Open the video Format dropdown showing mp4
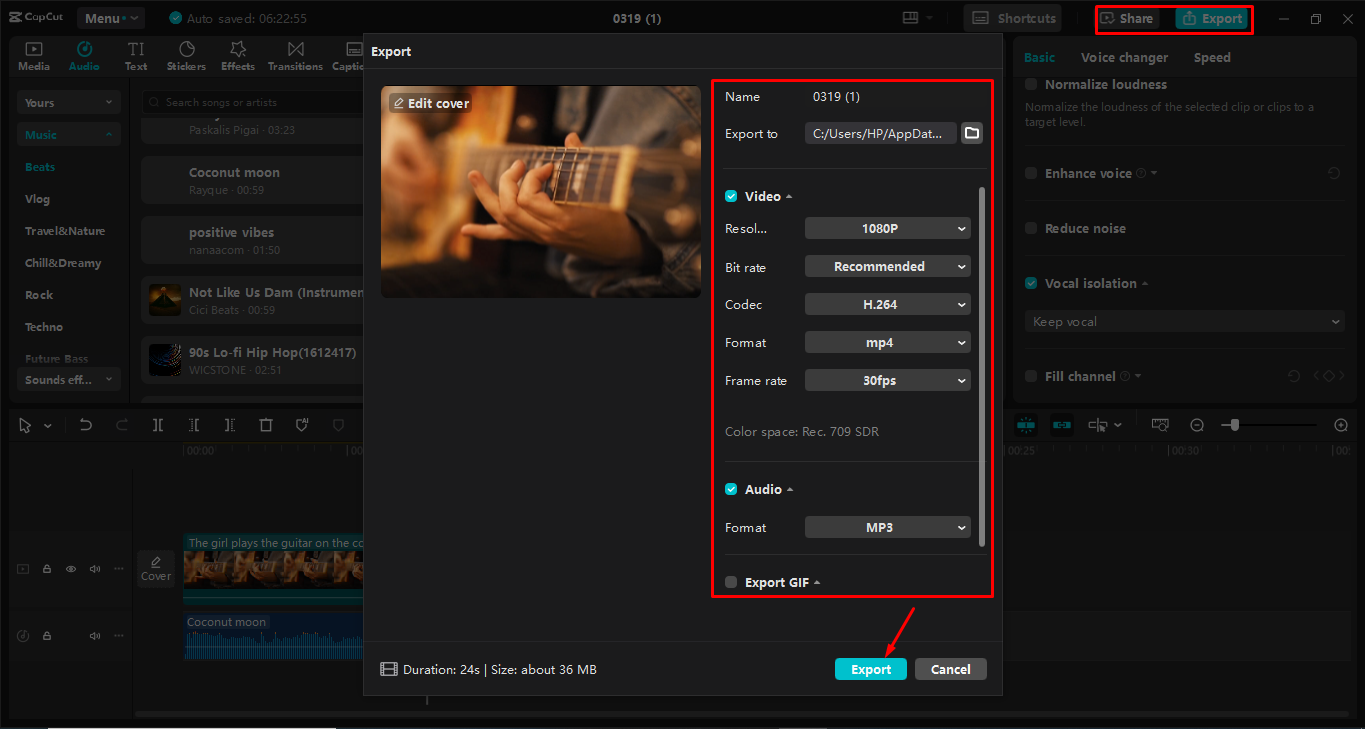 (x=888, y=342)
